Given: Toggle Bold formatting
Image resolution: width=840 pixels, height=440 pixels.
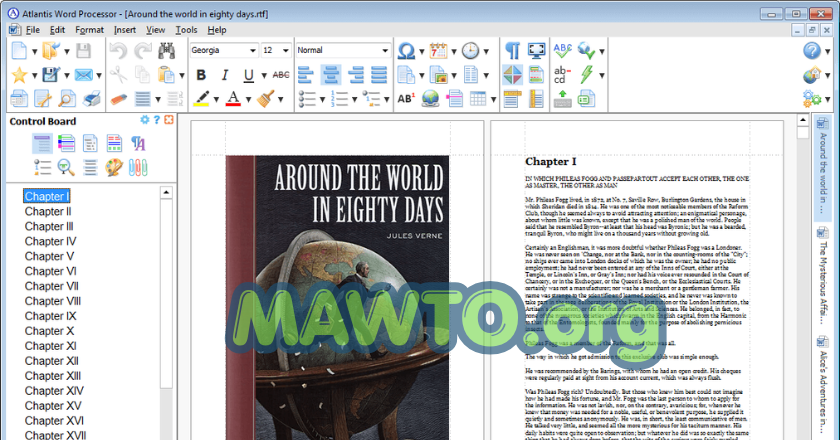Looking at the screenshot, I should 201,75.
